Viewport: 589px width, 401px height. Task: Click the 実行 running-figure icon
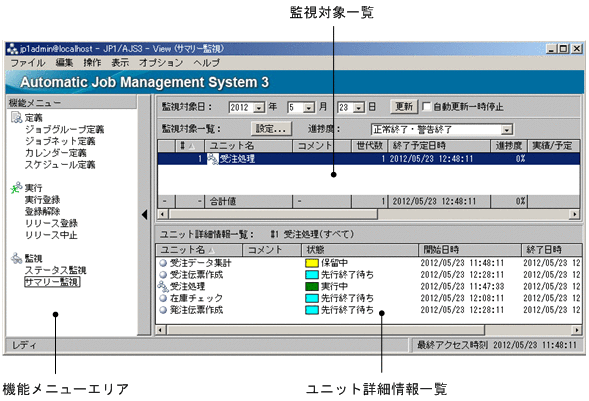pos(16,188)
